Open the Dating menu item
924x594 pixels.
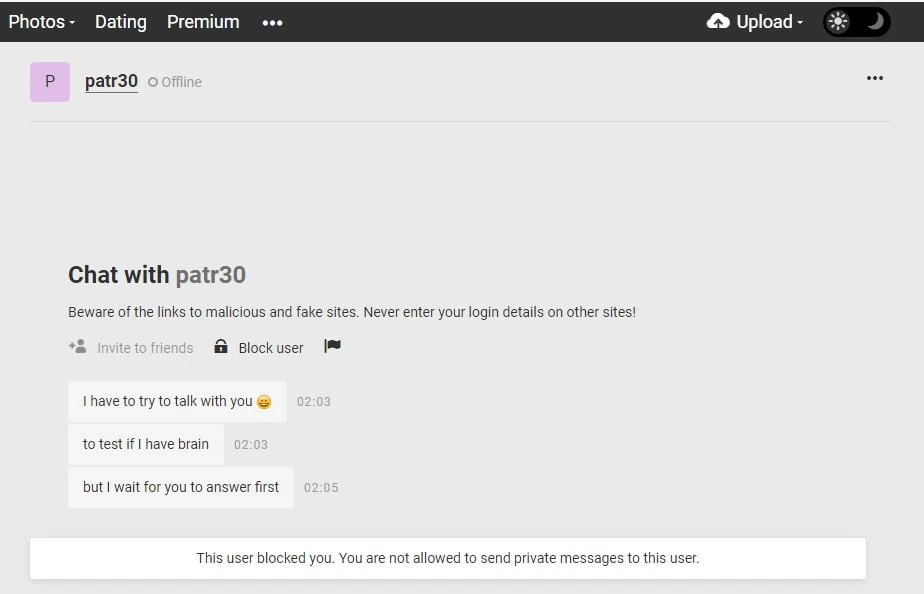coord(120,22)
